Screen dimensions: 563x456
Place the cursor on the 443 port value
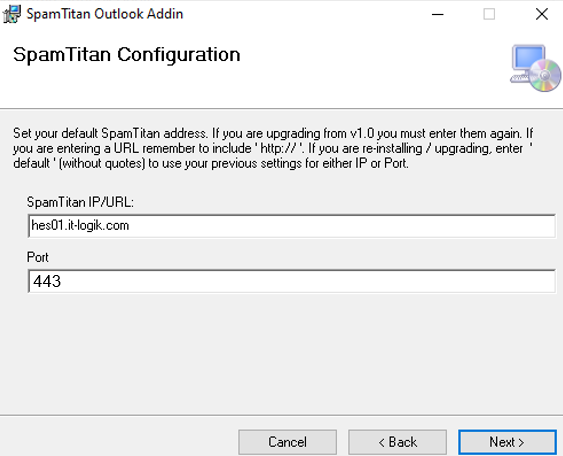47,281
